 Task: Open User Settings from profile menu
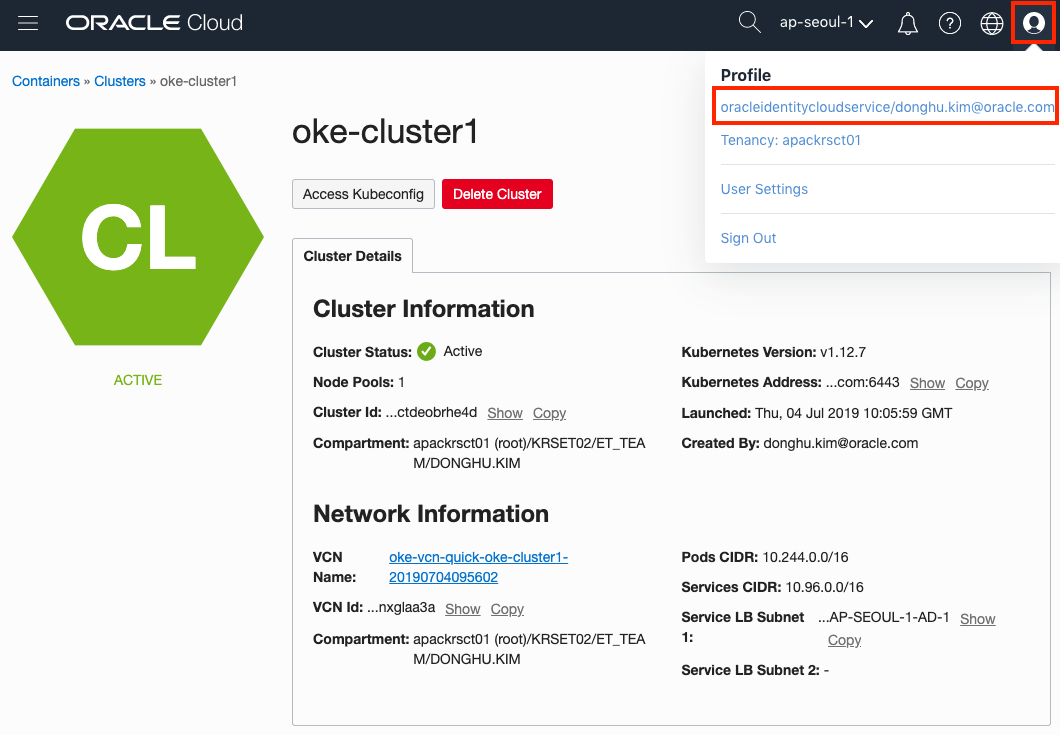[x=764, y=189]
